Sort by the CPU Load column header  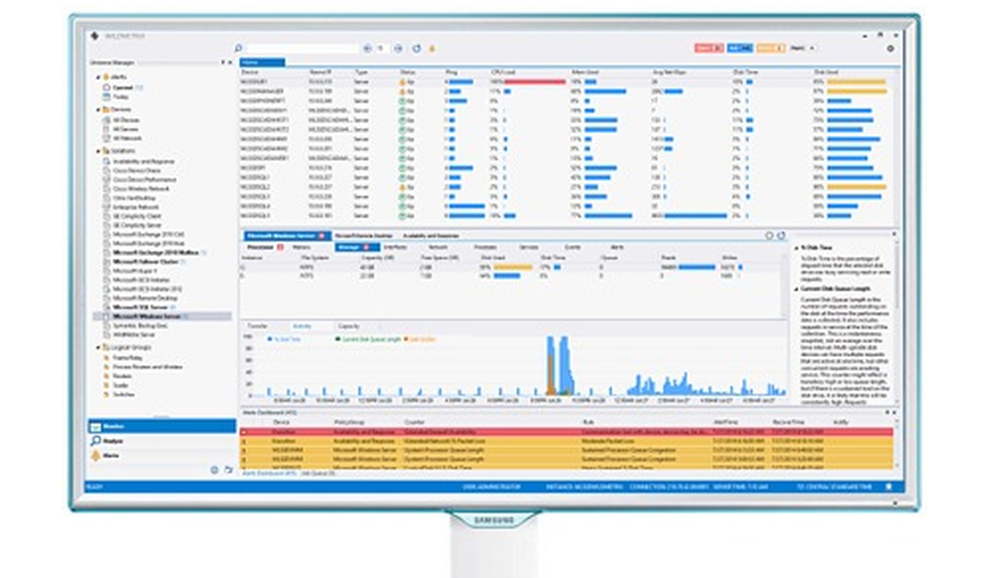tap(503, 72)
